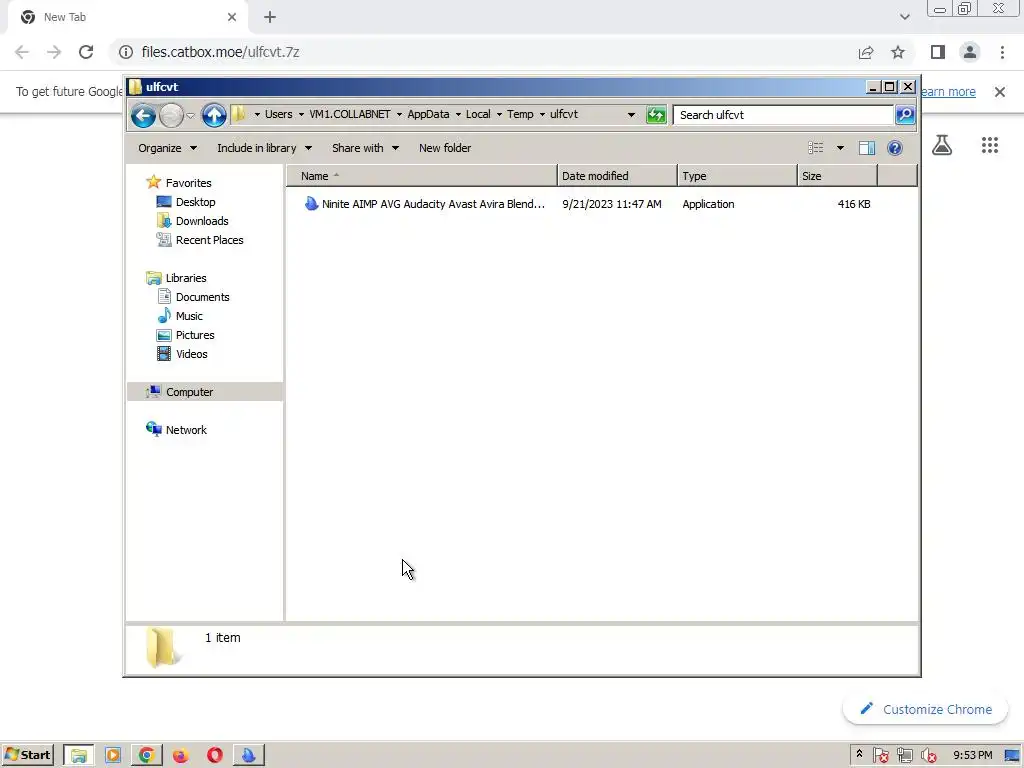
Task: Open Firefox from the taskbar
Action: [x=180, y=756]
